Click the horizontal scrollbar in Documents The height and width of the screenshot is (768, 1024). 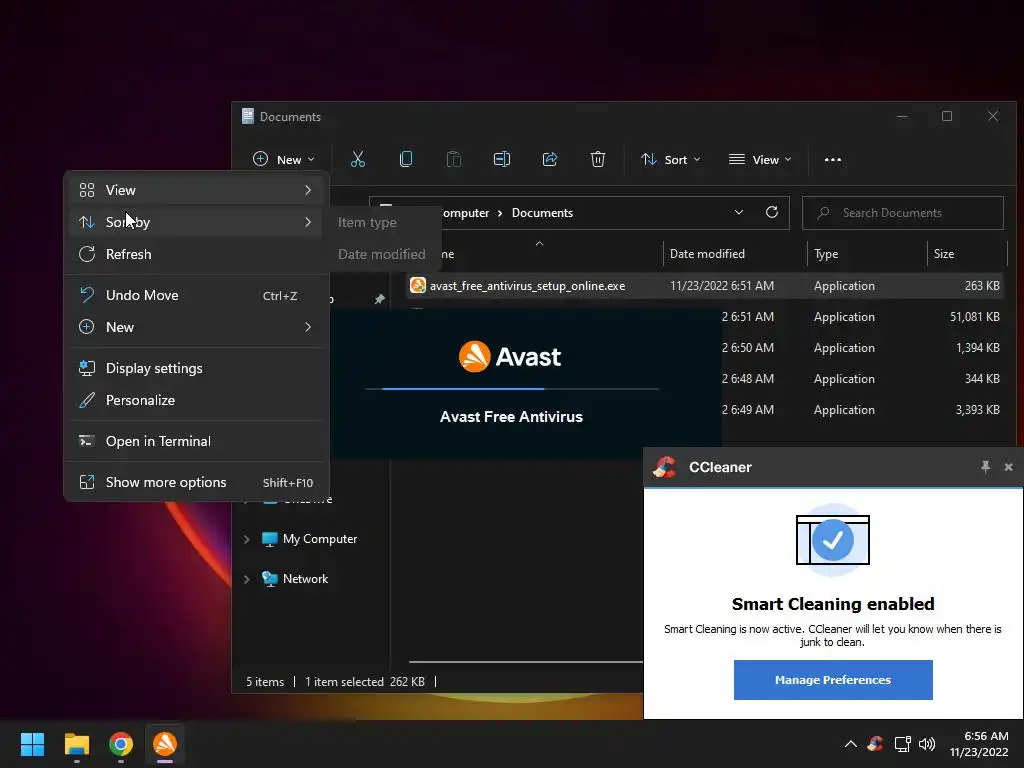526,662
